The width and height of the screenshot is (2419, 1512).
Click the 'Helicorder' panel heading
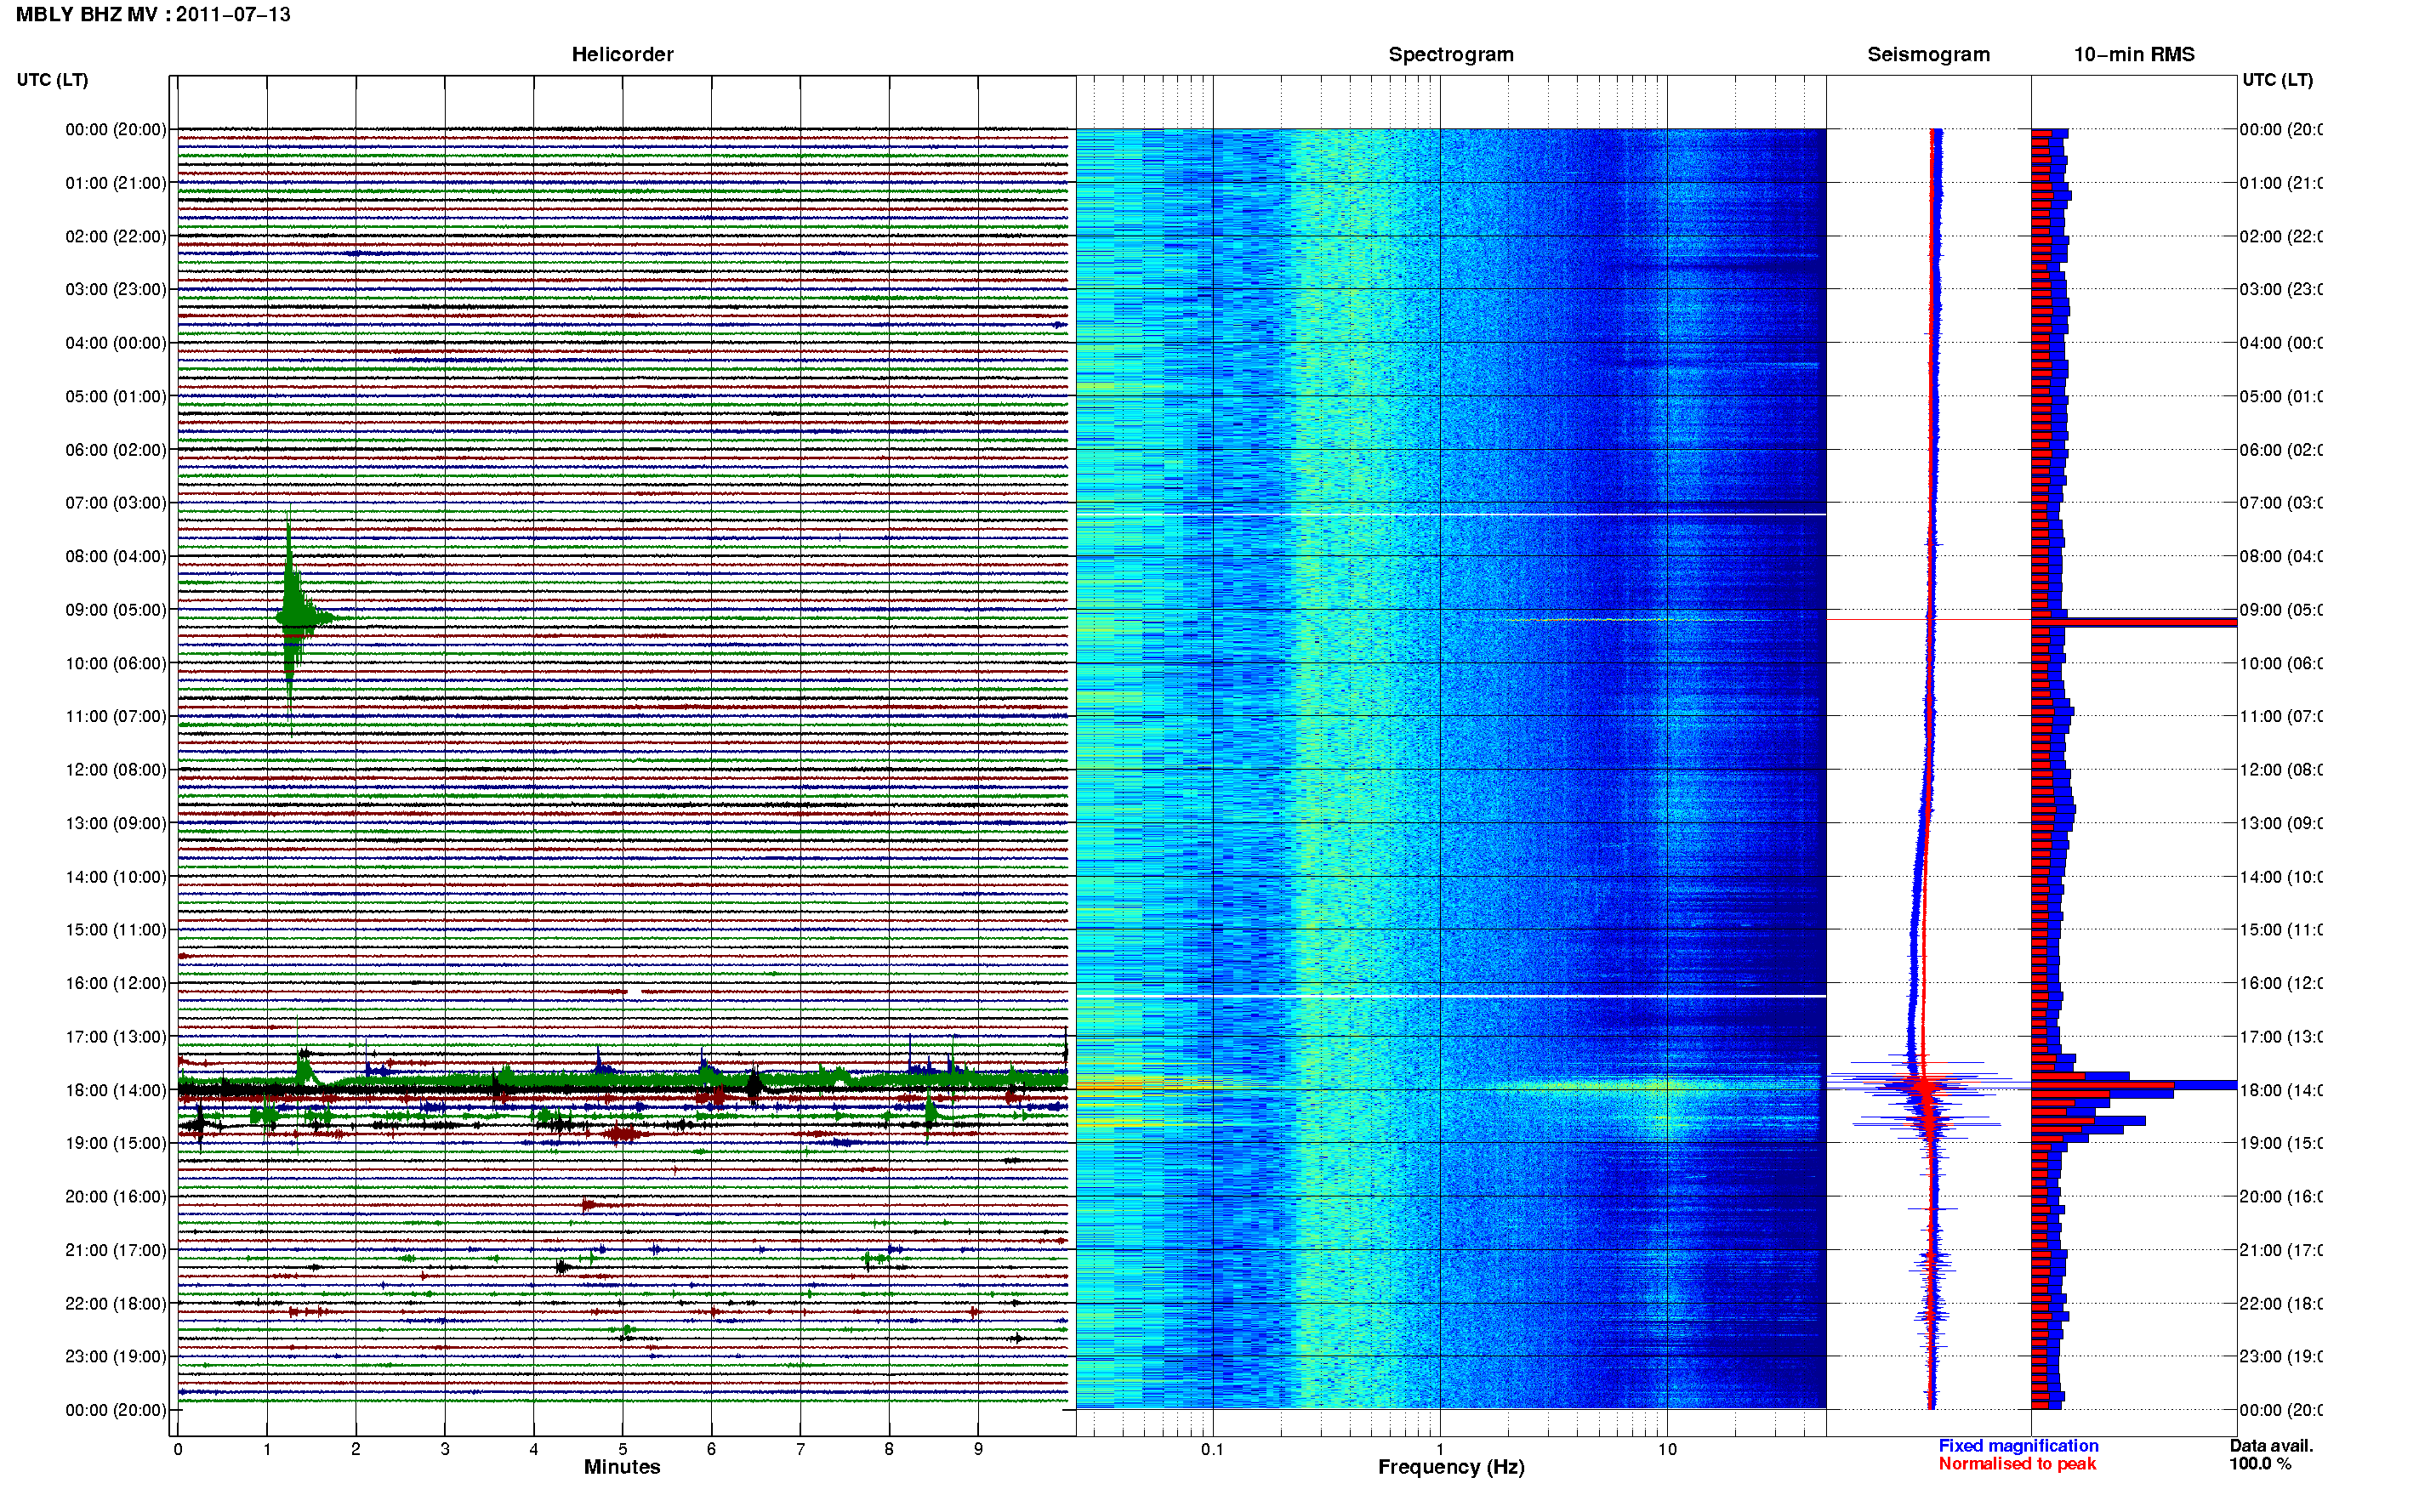coord(622,54)
